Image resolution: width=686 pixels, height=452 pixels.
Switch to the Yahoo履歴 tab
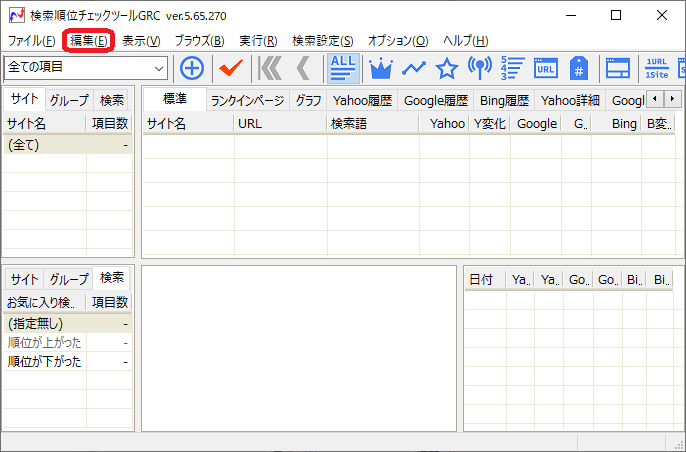tap(362, 100)
